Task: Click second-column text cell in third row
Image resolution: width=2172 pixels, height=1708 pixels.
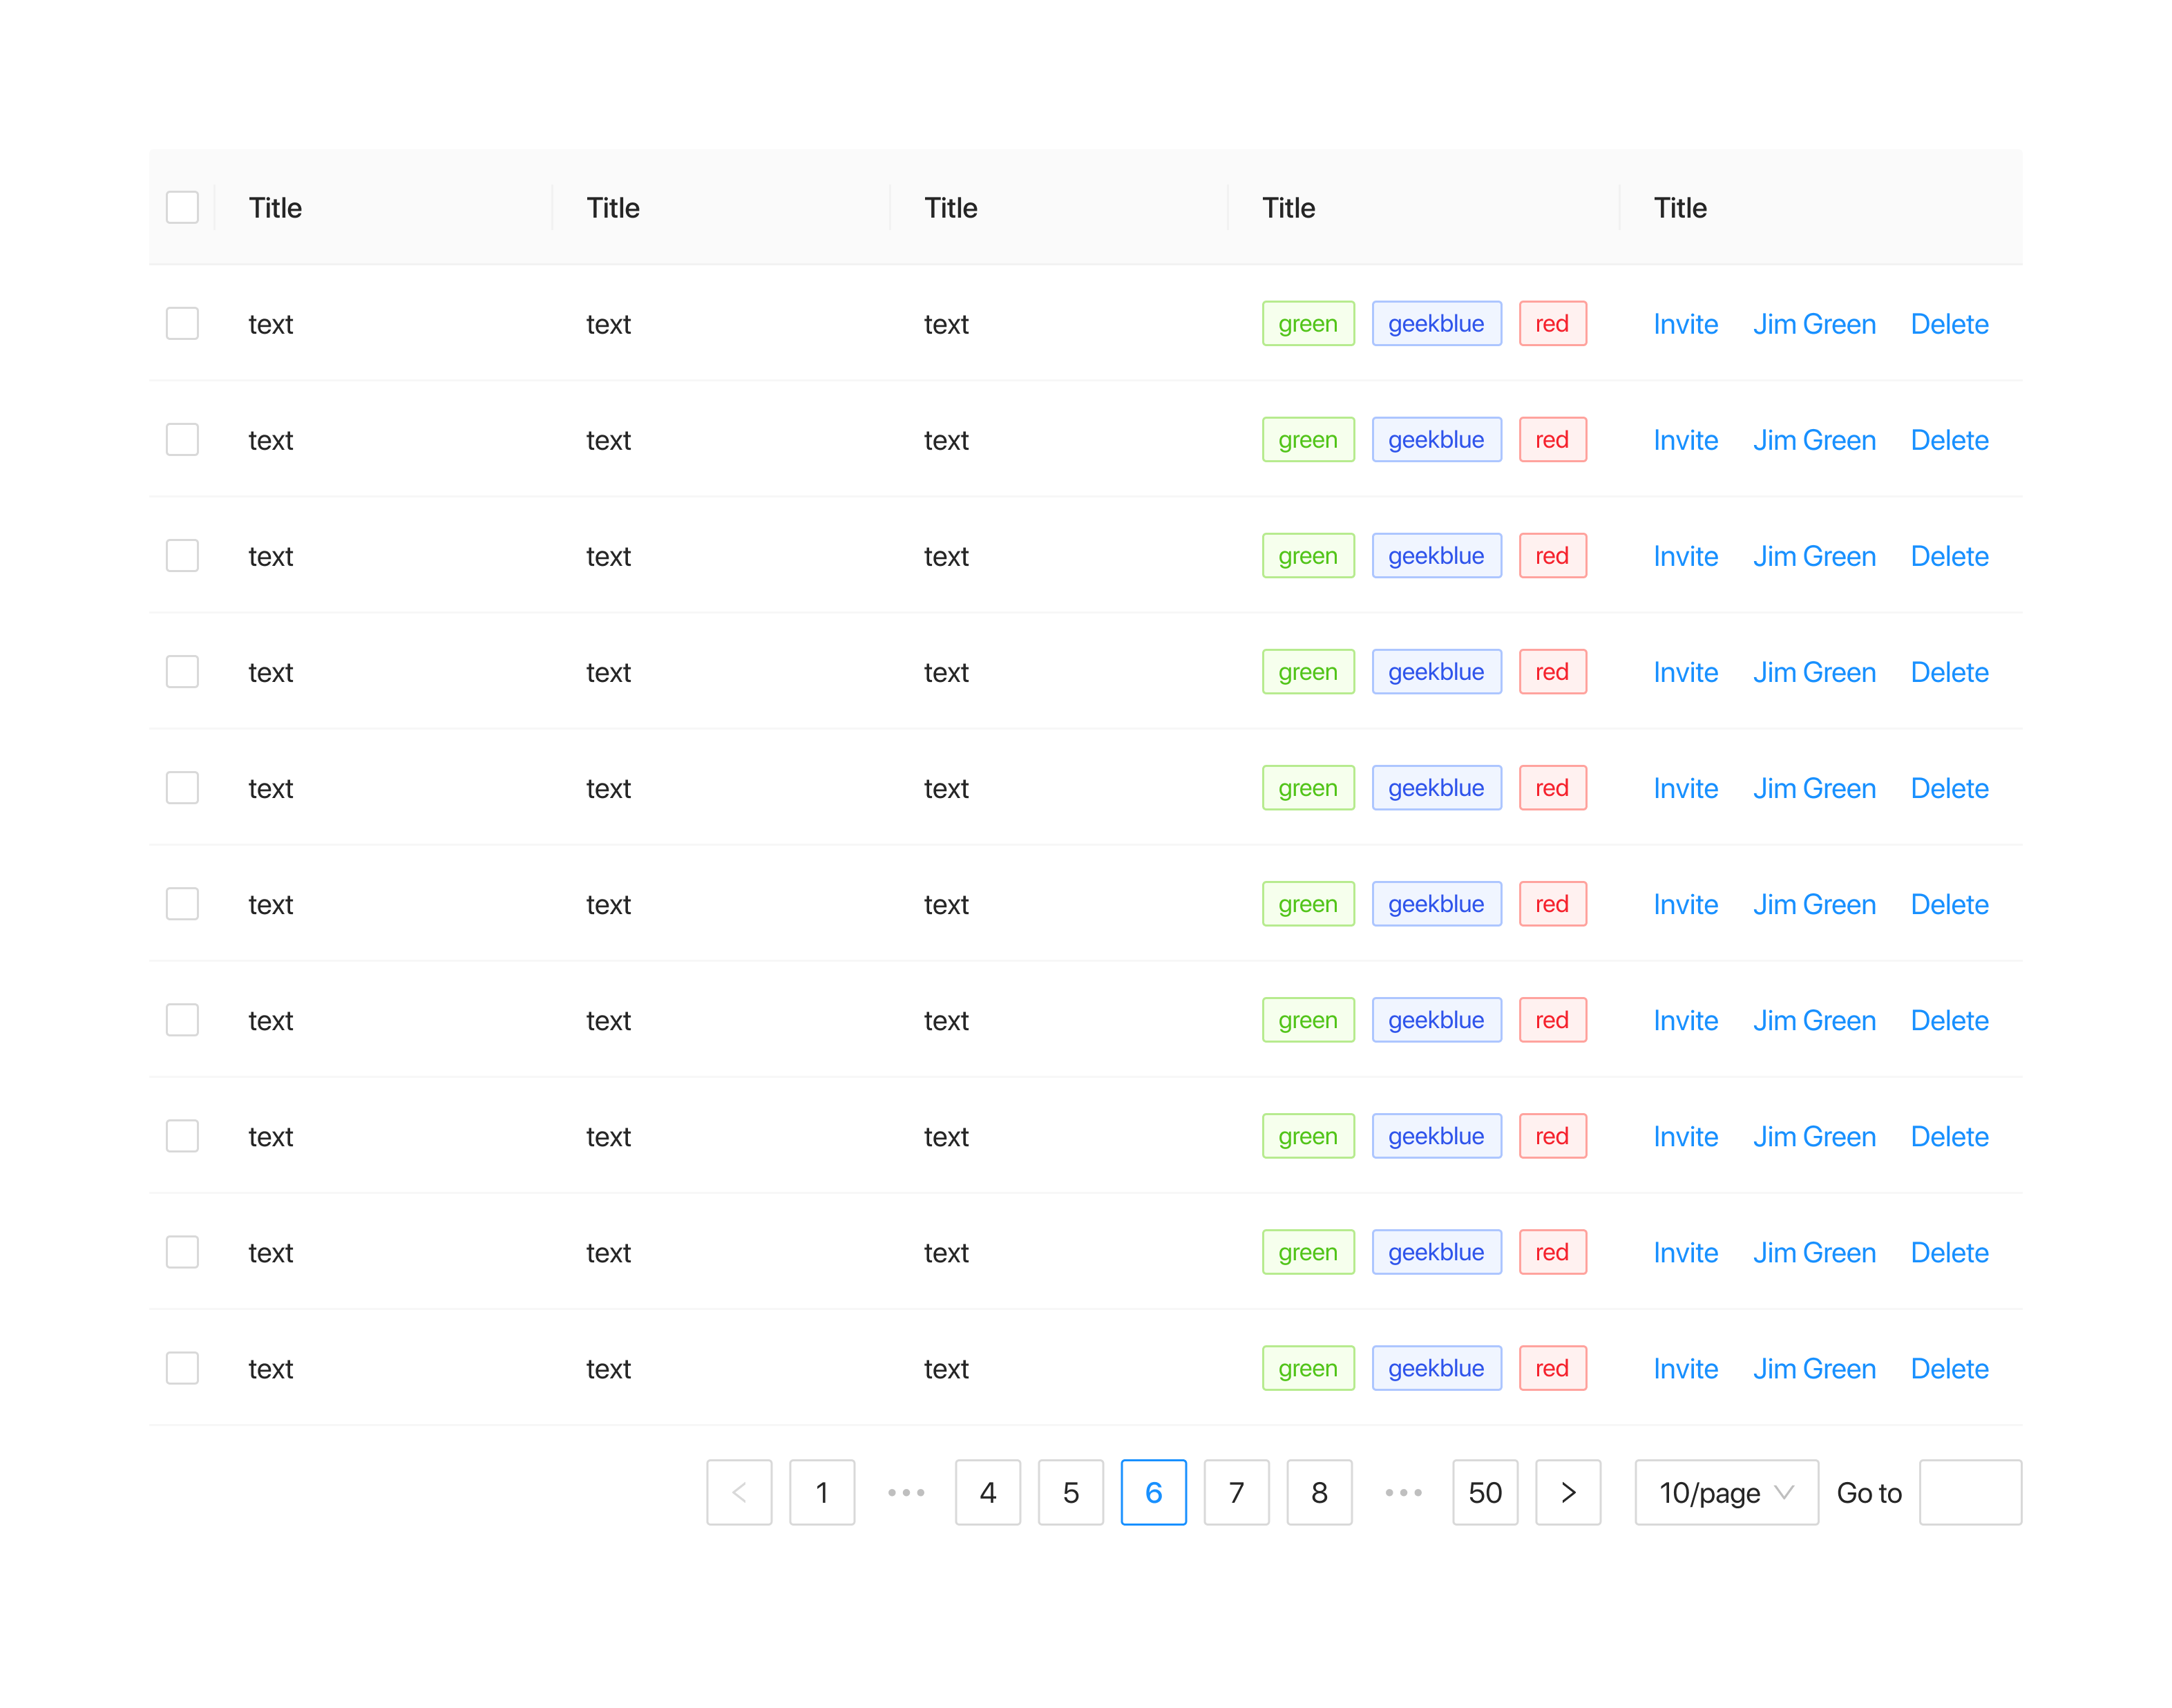Action: pyautogui.click(x=608, y=556)
